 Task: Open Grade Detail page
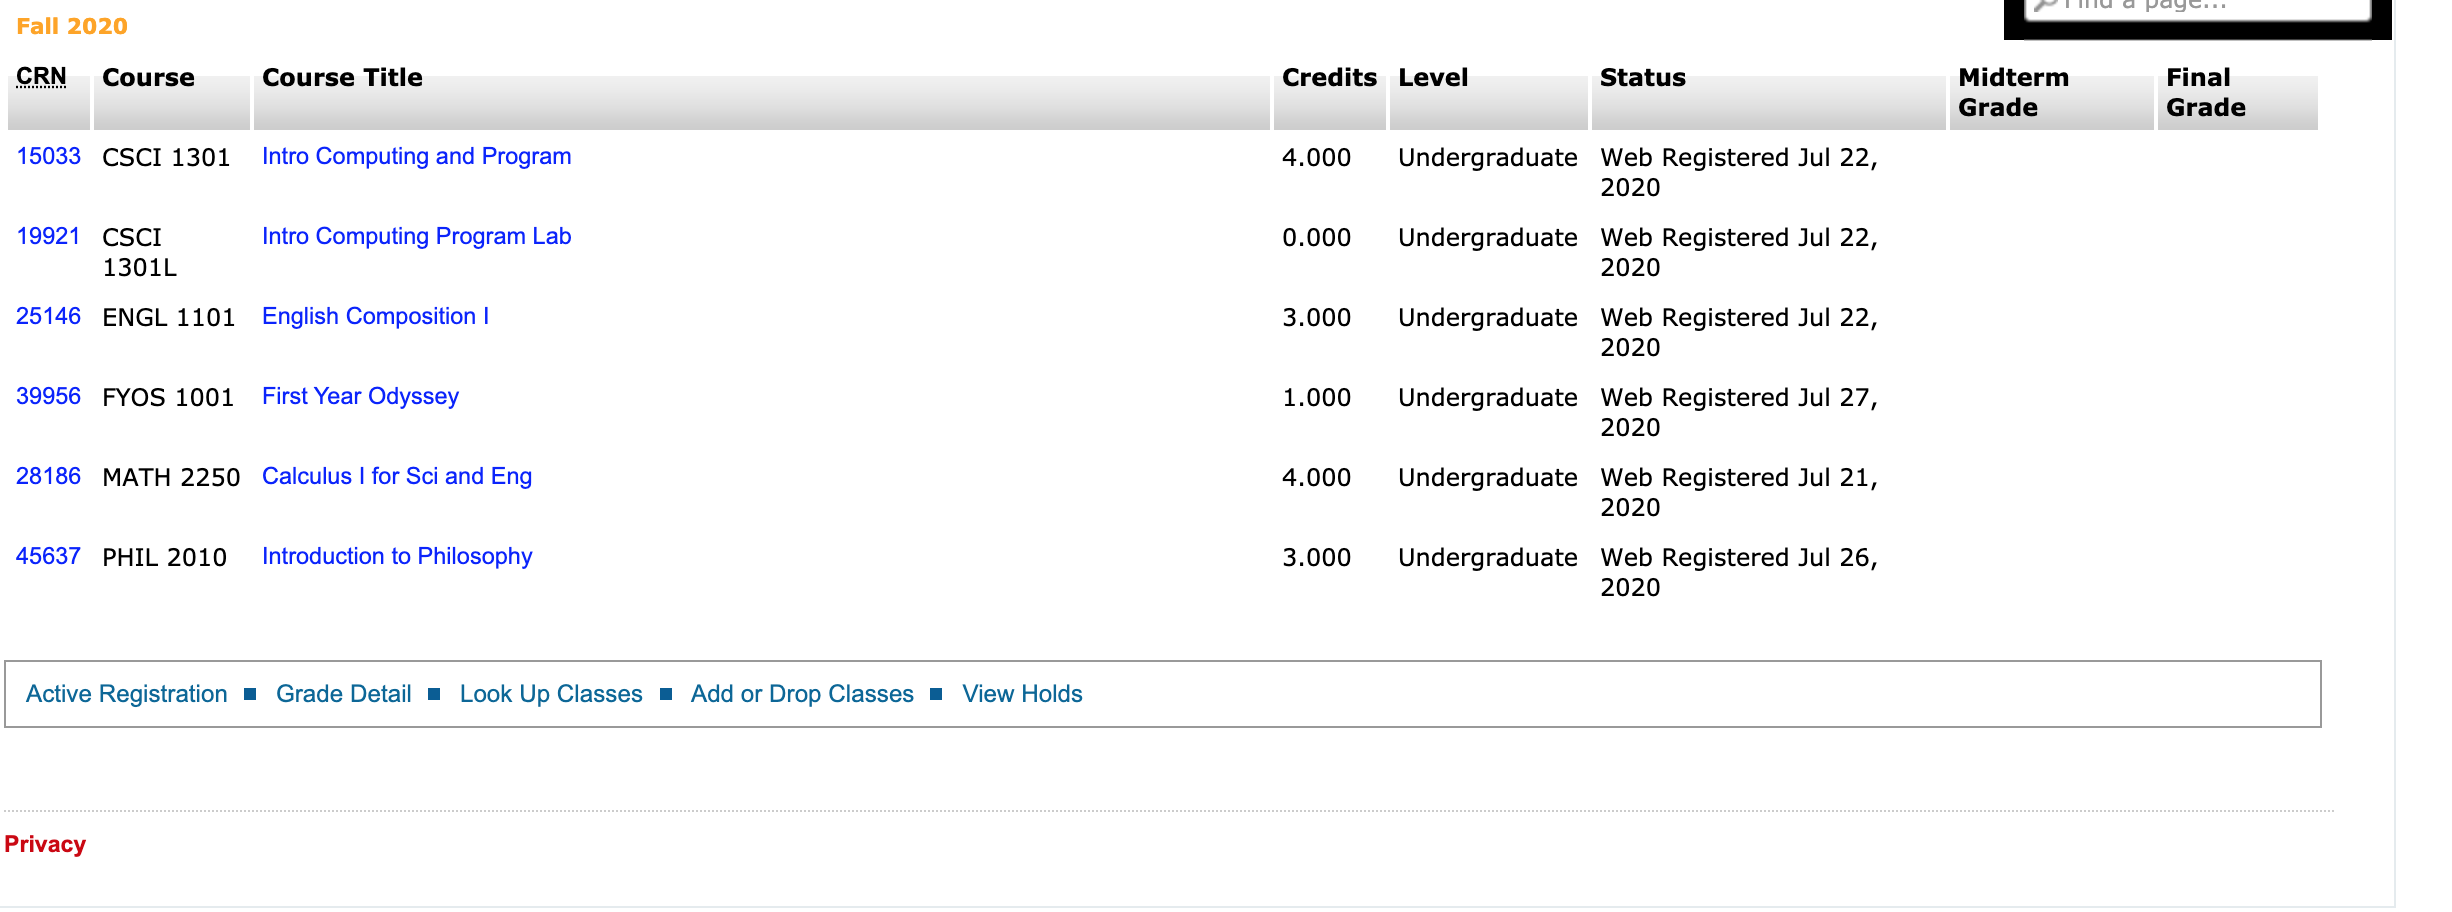point(343,694)
